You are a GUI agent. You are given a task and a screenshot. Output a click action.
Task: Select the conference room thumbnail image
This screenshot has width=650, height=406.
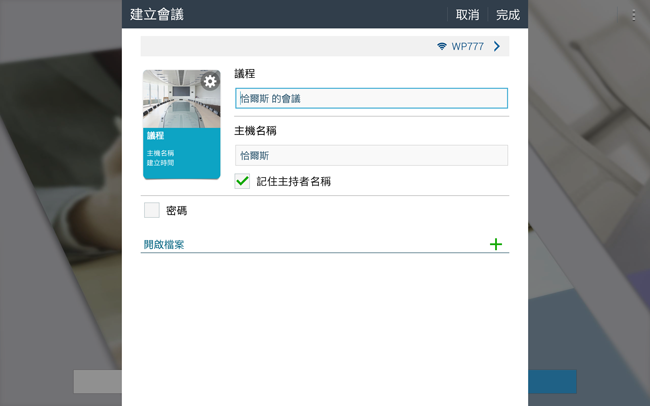[x=182, y=99]
